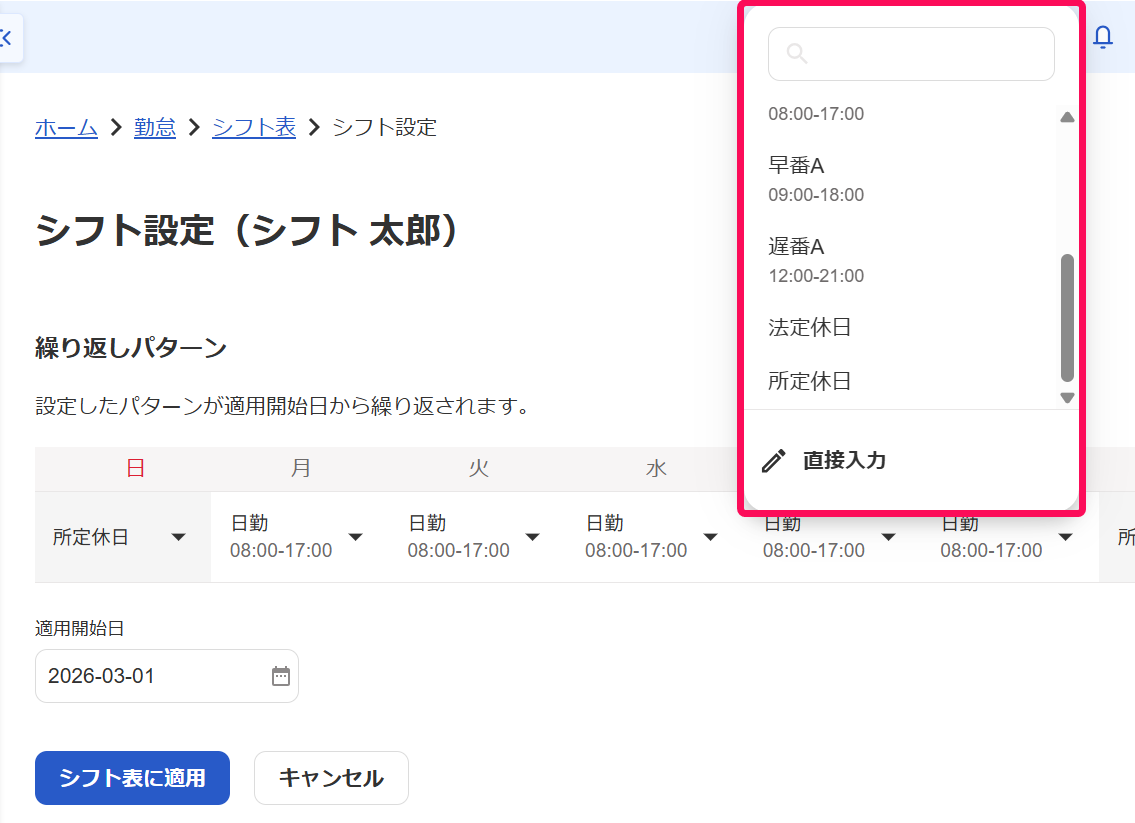
Task: Open the Wednesday 日勤 shift dropdown
Action: (x=654, y=537)
